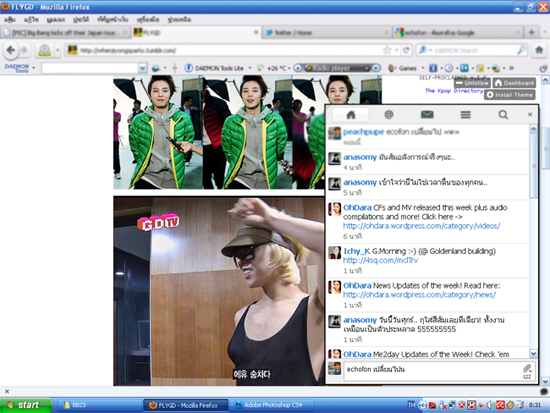Expand the DAEMON toolbar search dropdown arrow
This screenshot has height=413, width=550.
tap(142, 68)
